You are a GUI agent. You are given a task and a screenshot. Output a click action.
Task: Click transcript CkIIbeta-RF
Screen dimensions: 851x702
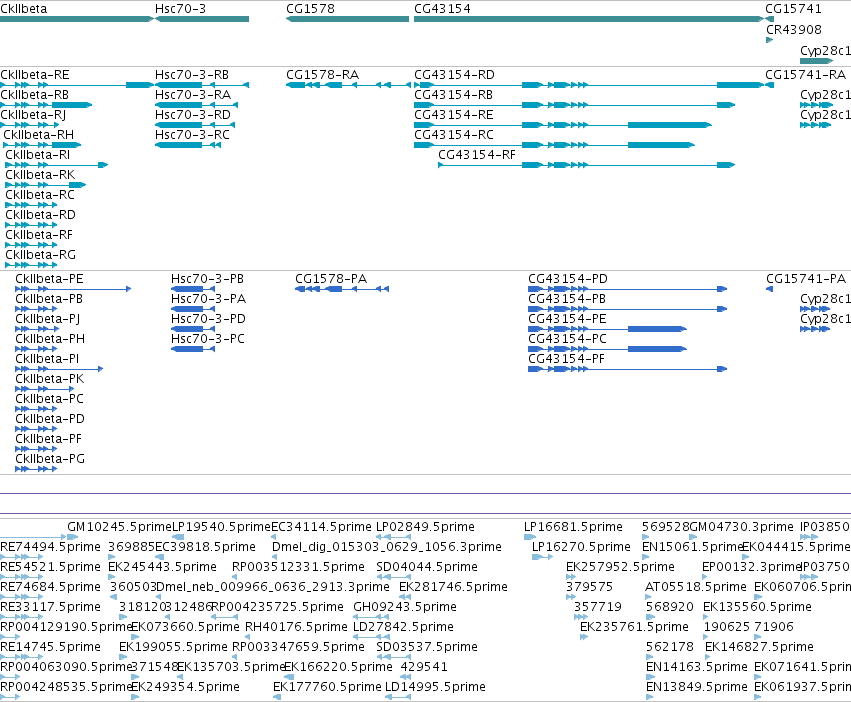31,245
